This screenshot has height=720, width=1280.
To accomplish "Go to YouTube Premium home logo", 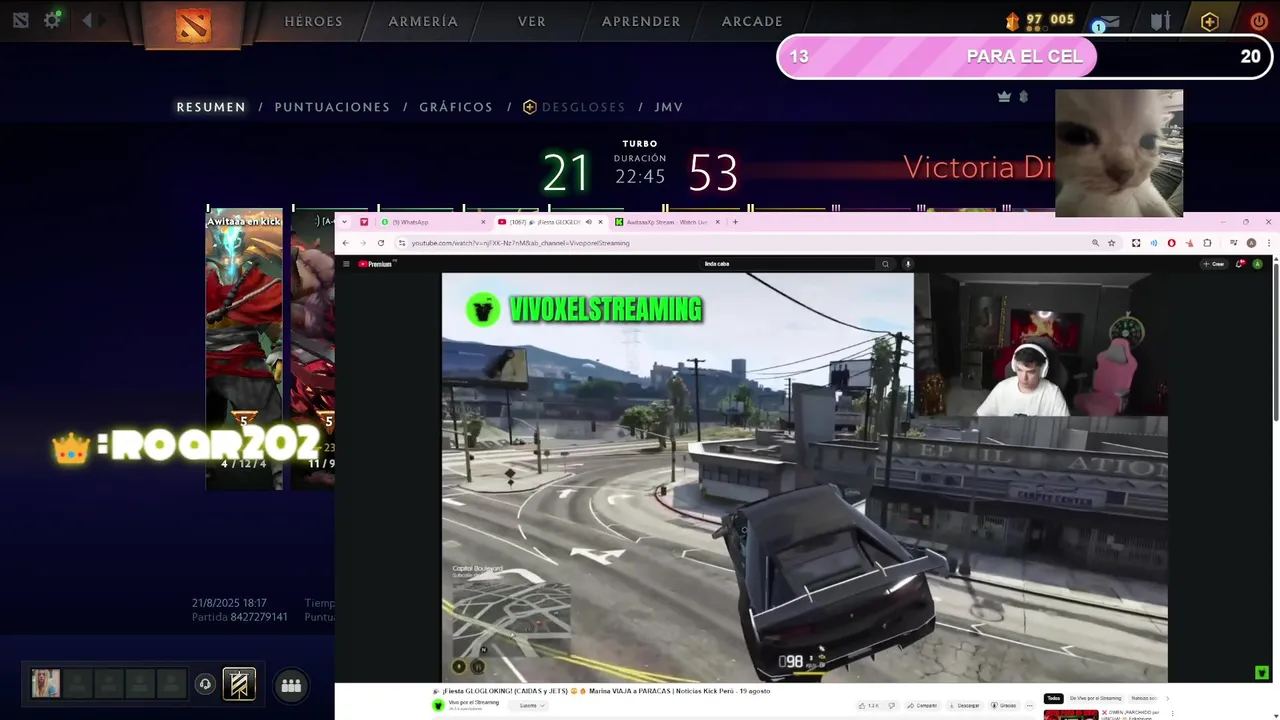I will (378, 264).
